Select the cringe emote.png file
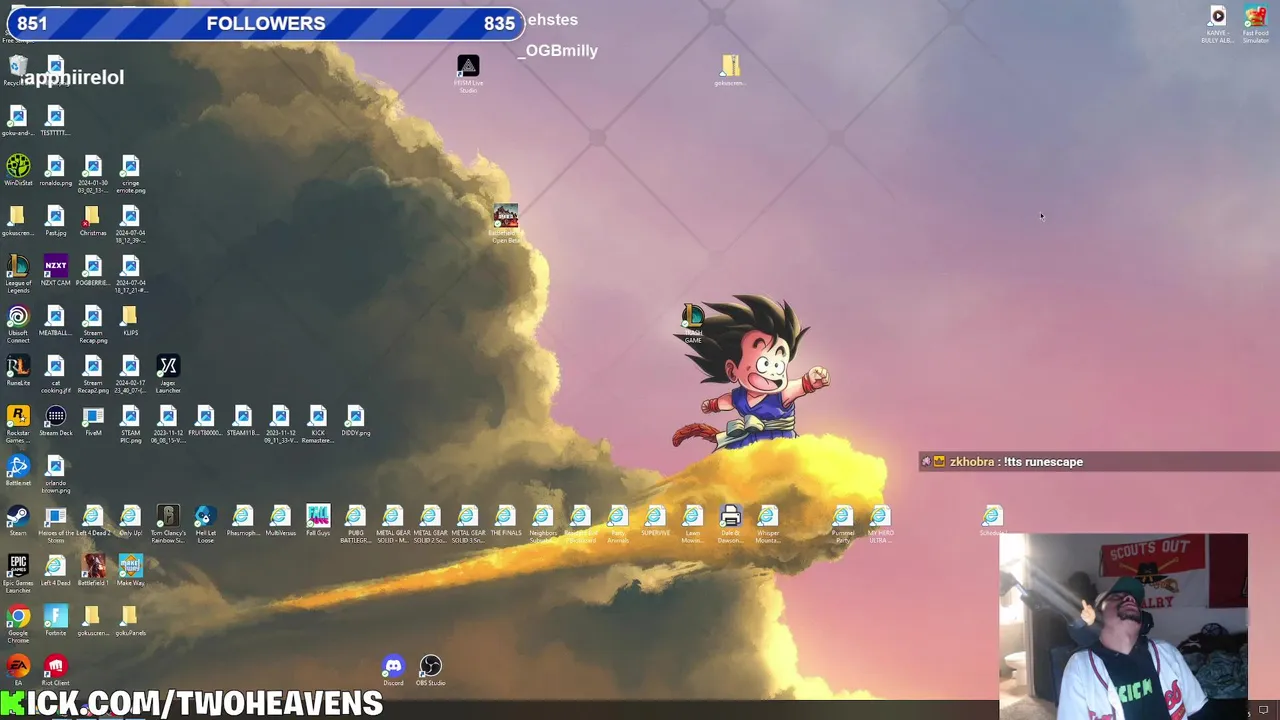 point(130,174)
